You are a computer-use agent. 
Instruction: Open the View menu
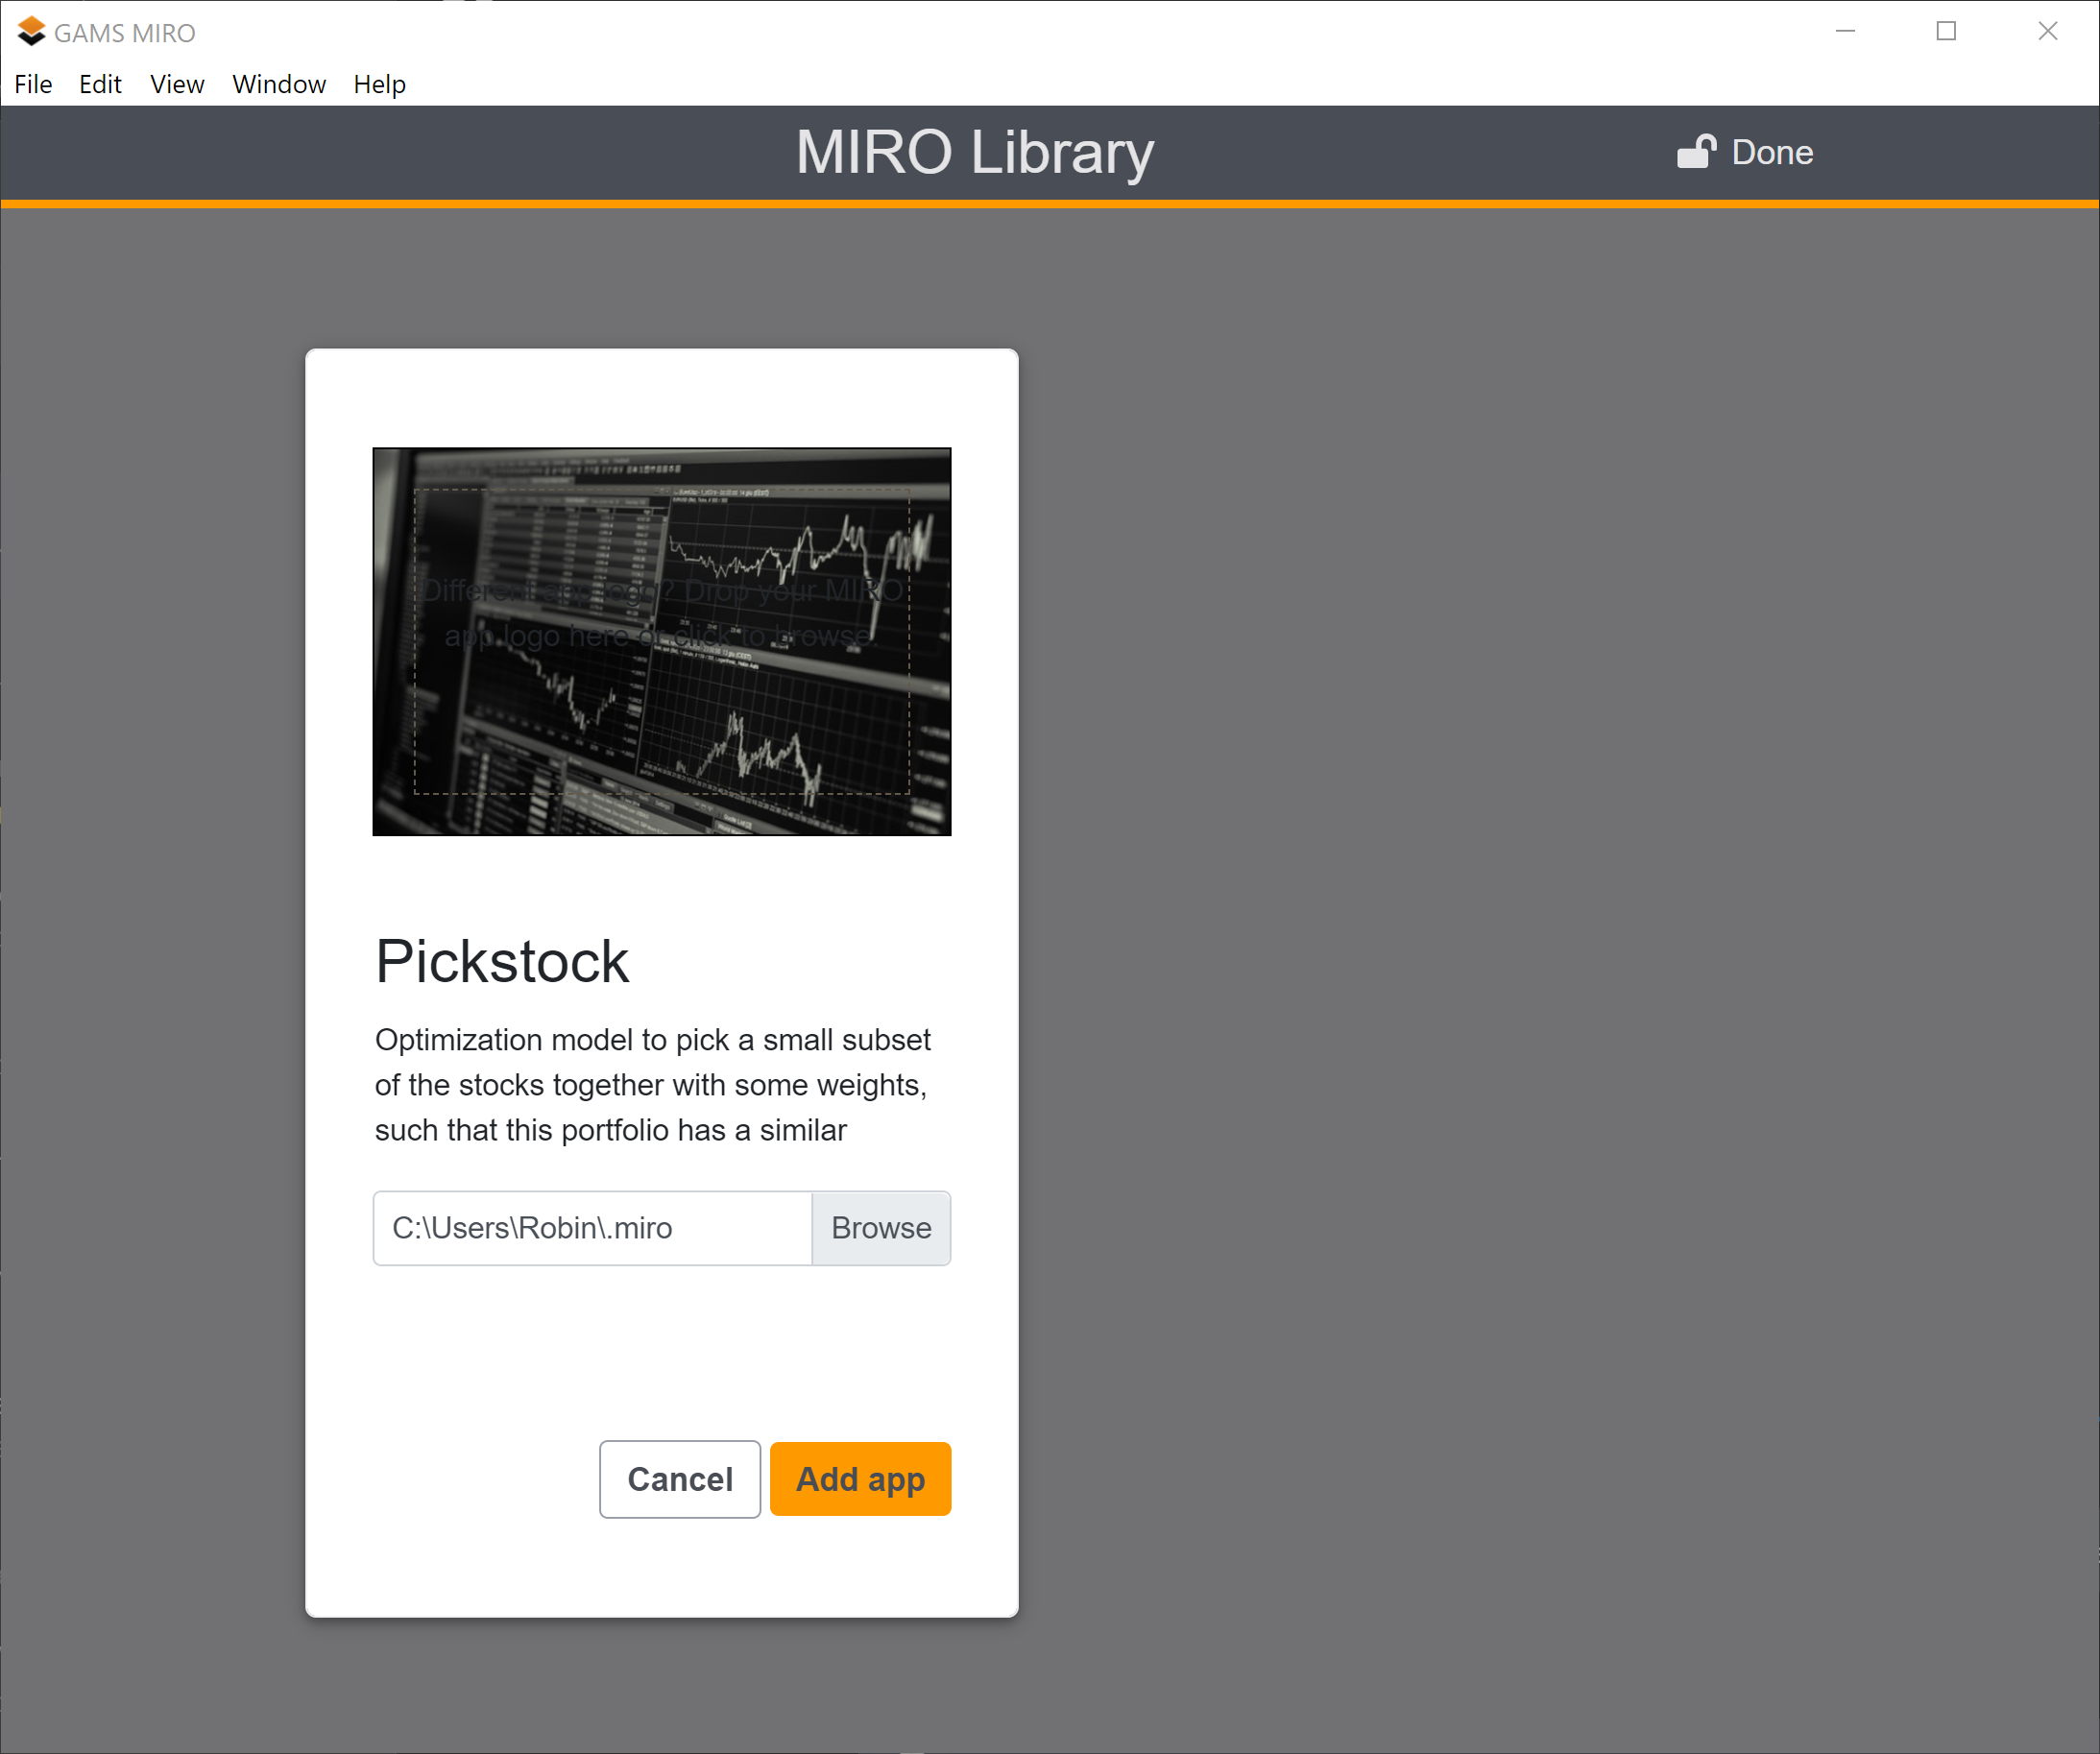(176, 84)
